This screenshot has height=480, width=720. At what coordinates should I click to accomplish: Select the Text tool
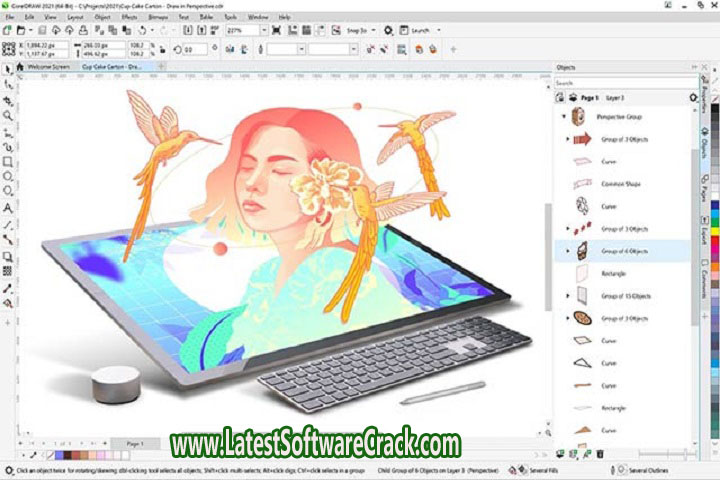pos(8,208)
